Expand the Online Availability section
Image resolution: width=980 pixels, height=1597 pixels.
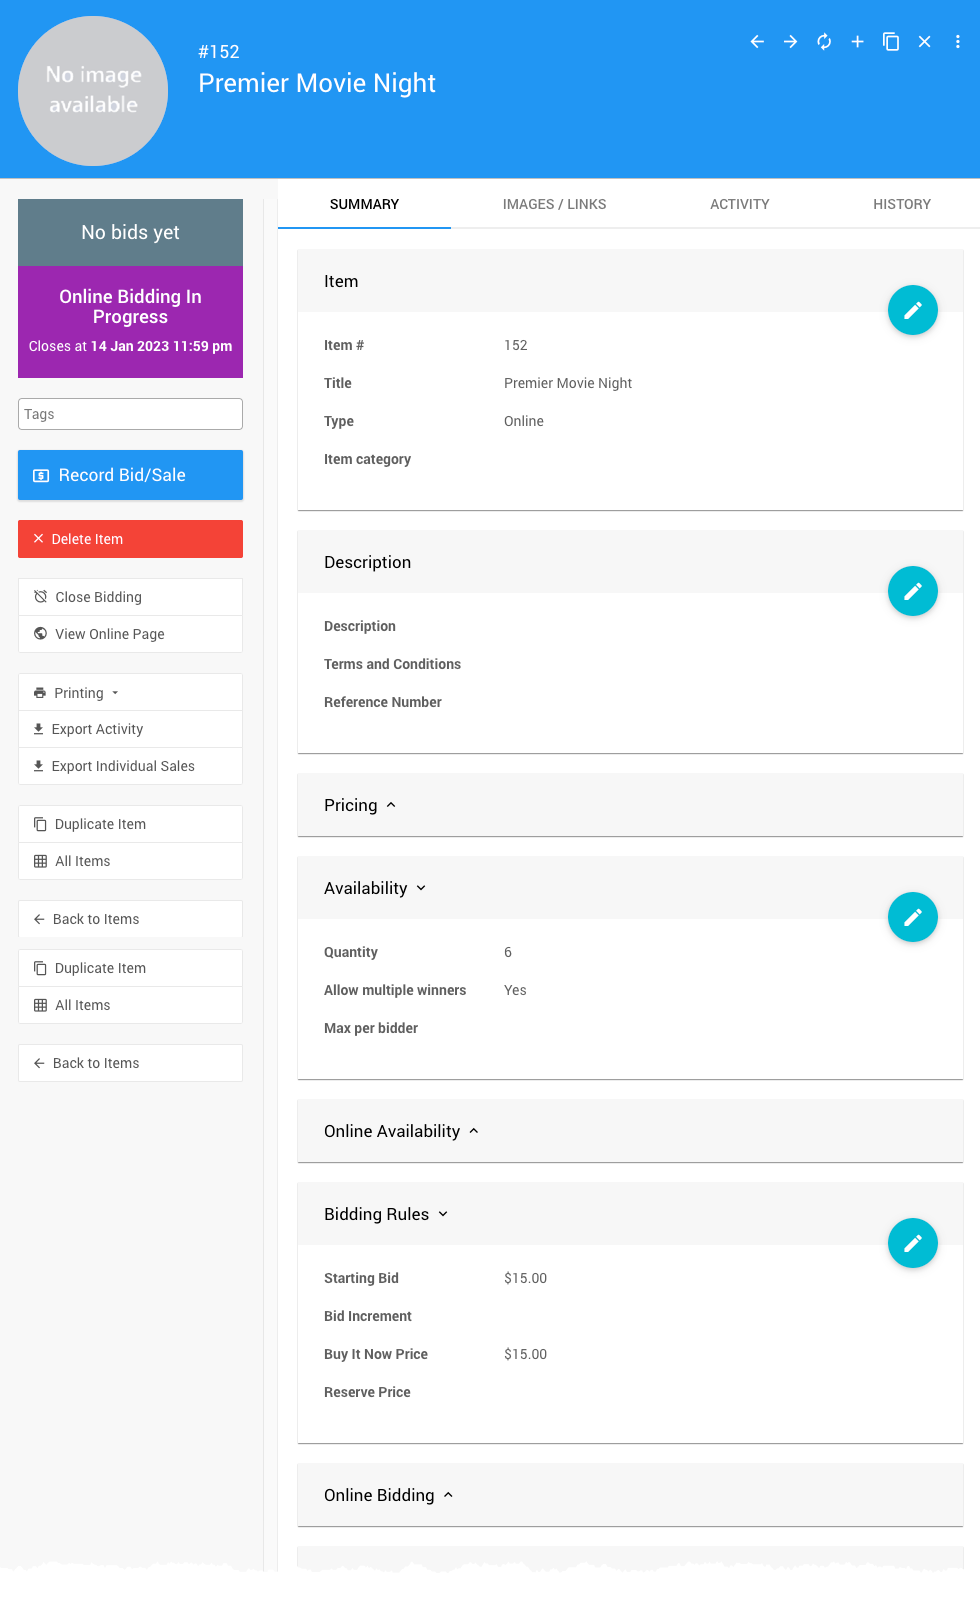point(401,1131)
